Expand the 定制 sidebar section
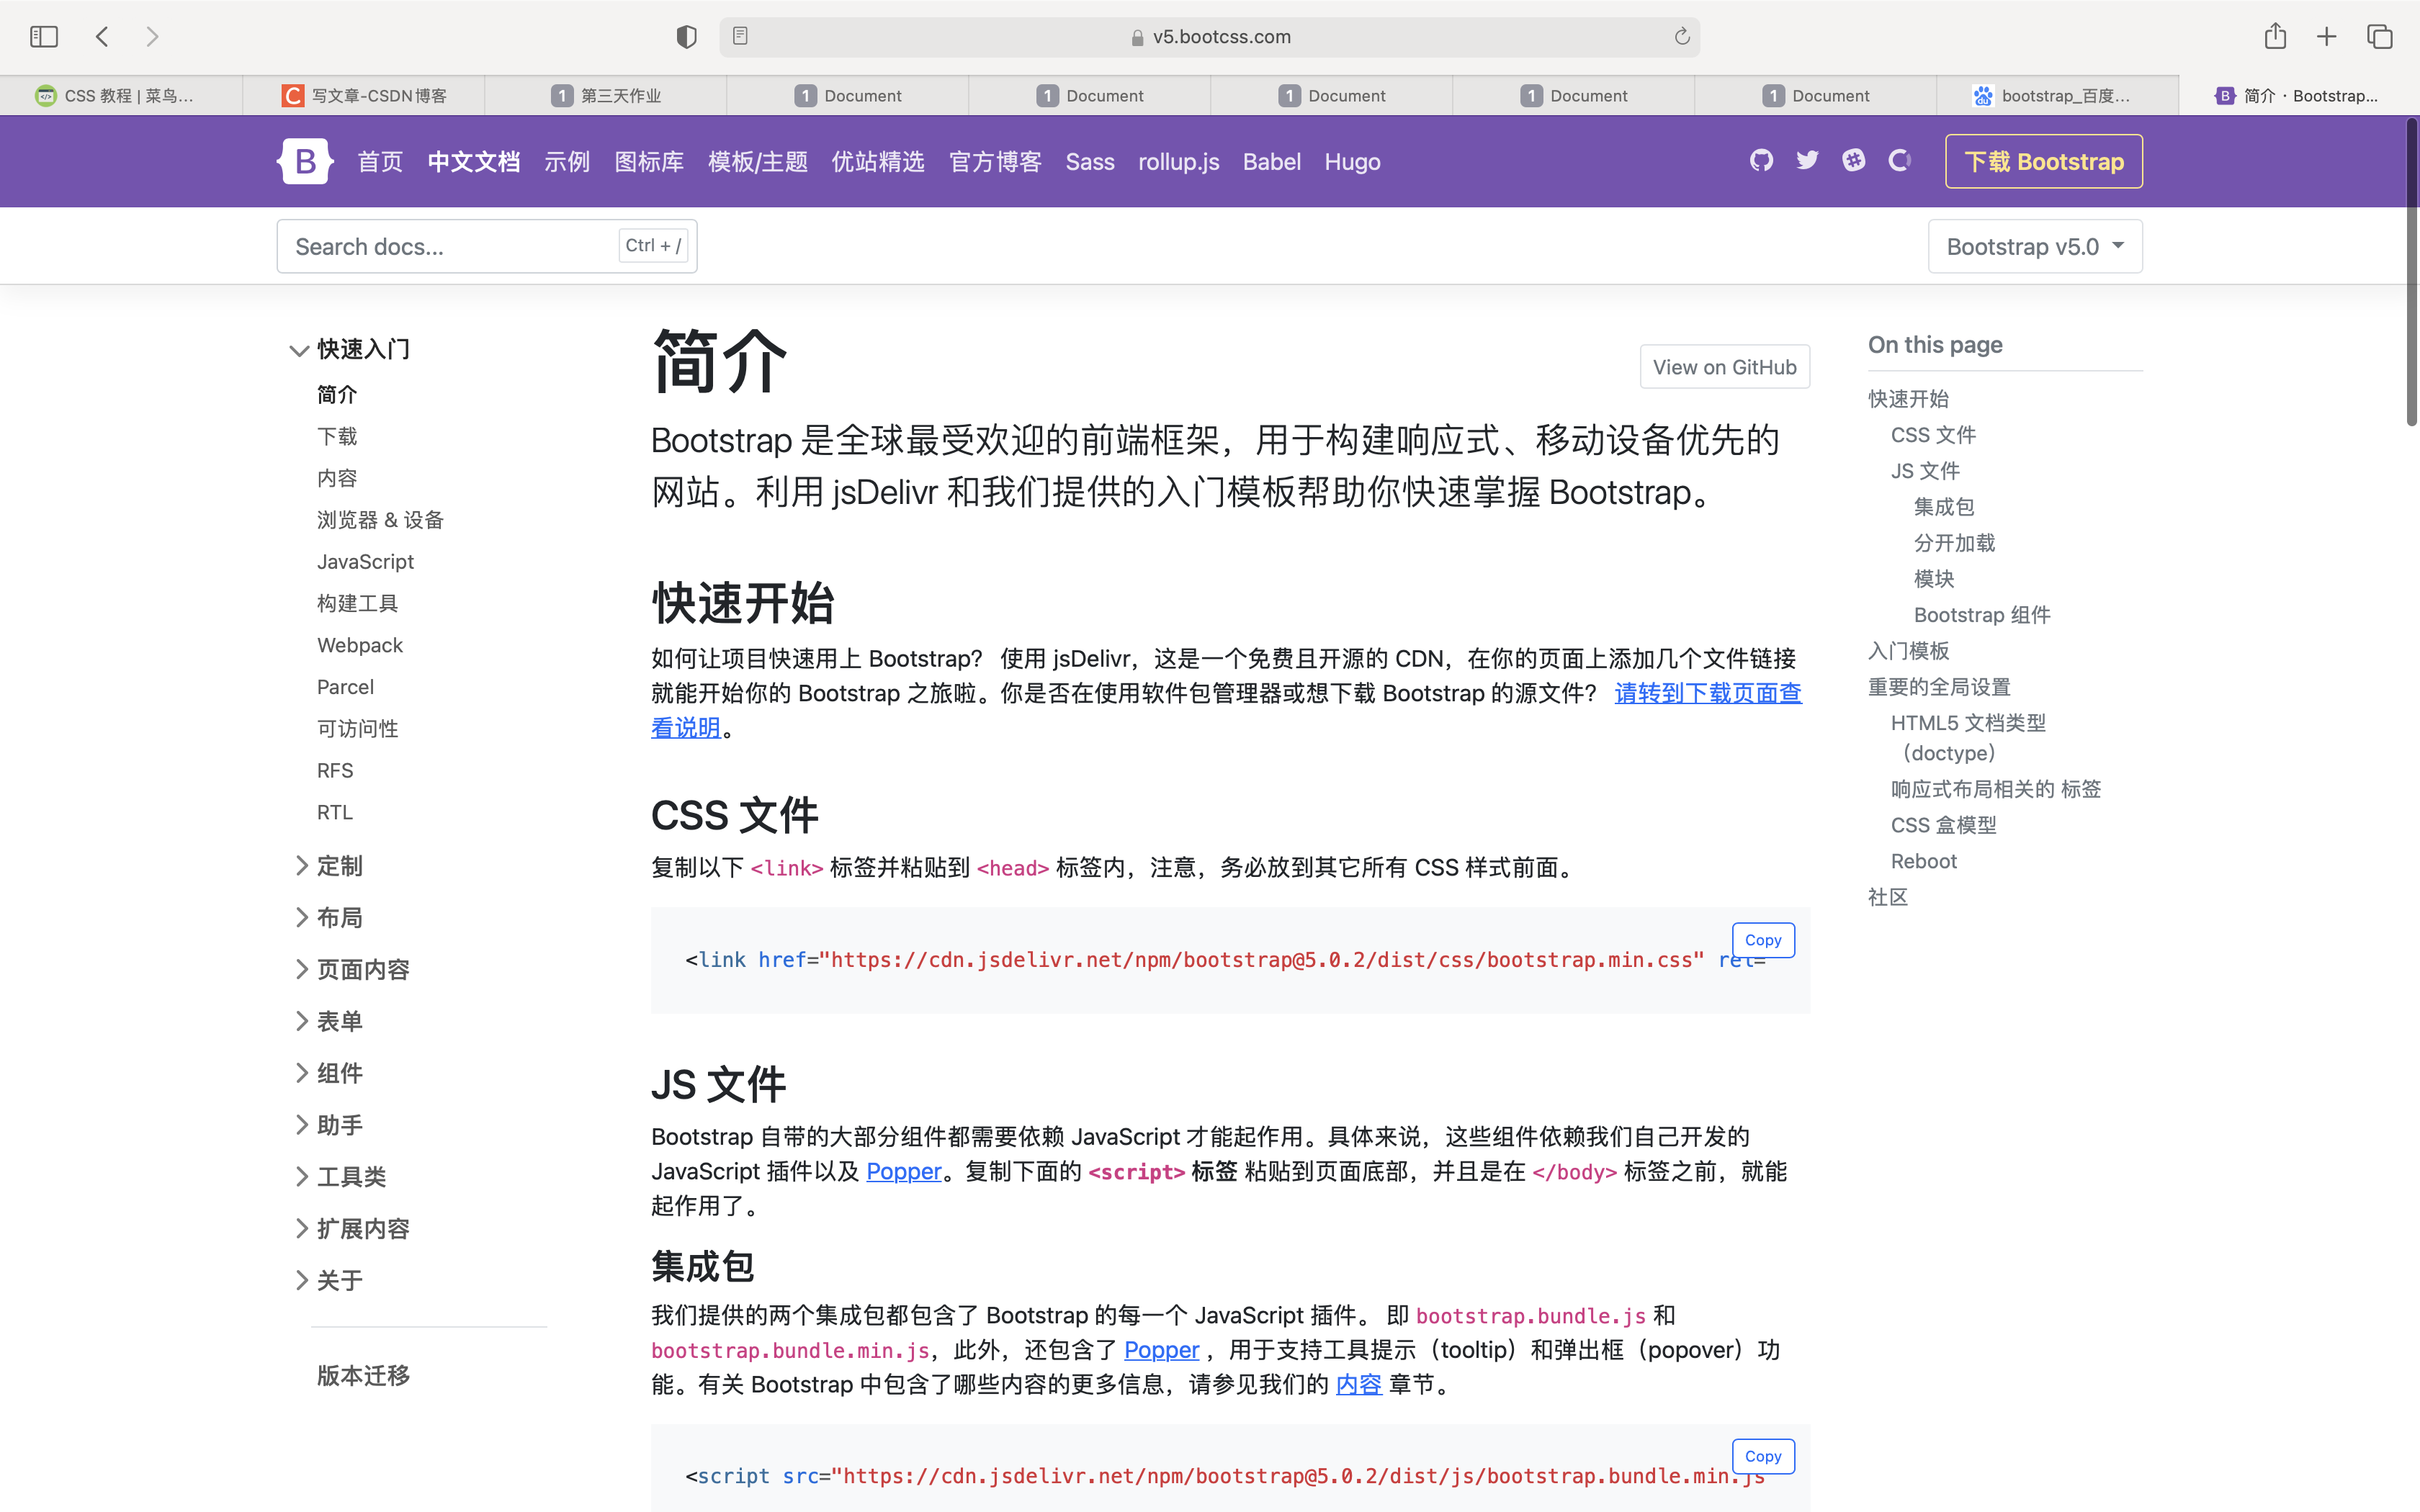 328,865
